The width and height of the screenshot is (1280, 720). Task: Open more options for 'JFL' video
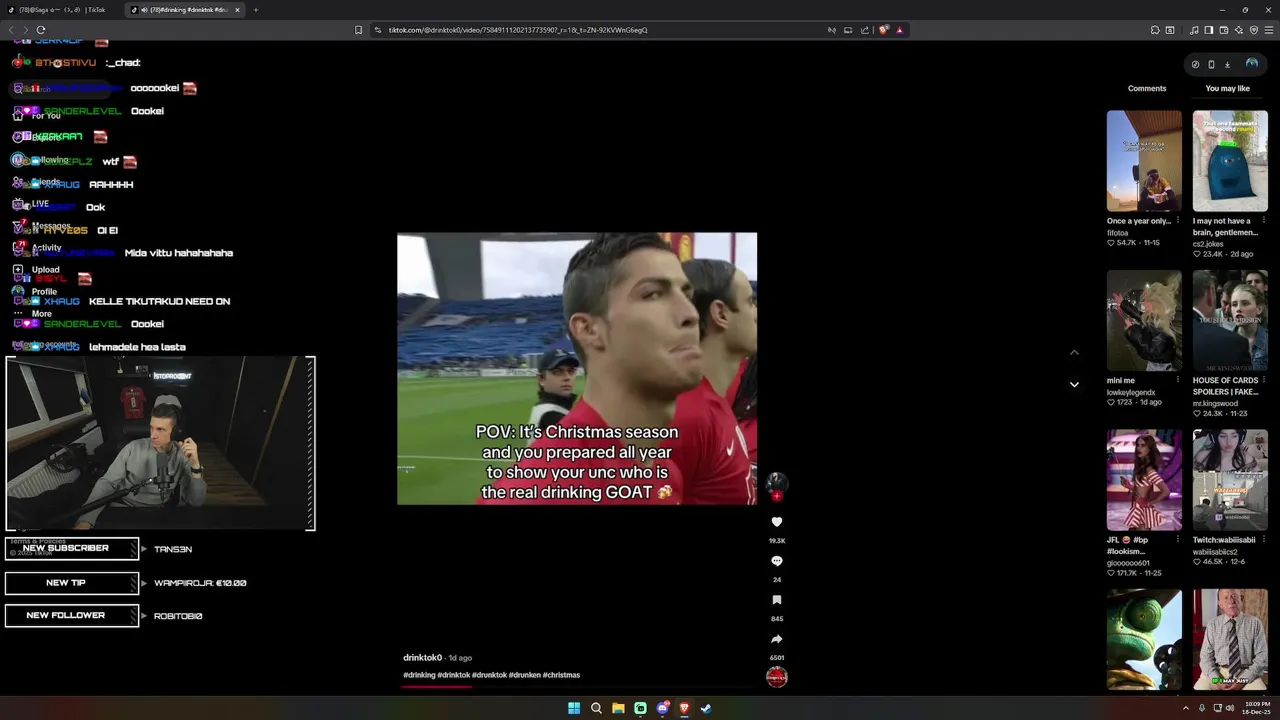1178,540
